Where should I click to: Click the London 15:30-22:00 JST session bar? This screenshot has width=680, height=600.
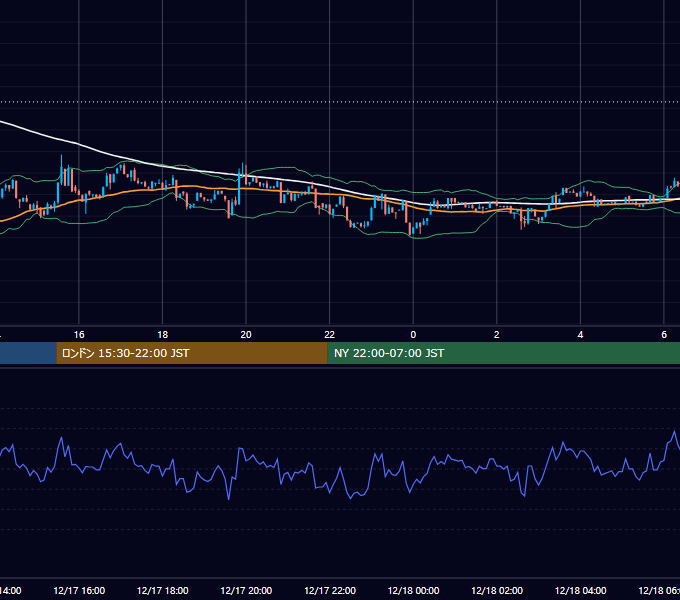point(192,353)
